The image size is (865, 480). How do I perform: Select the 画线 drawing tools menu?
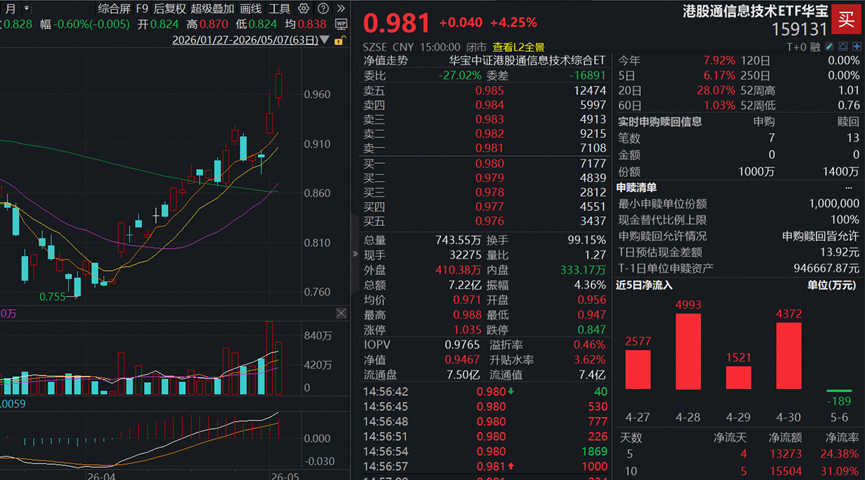point(251,8)
